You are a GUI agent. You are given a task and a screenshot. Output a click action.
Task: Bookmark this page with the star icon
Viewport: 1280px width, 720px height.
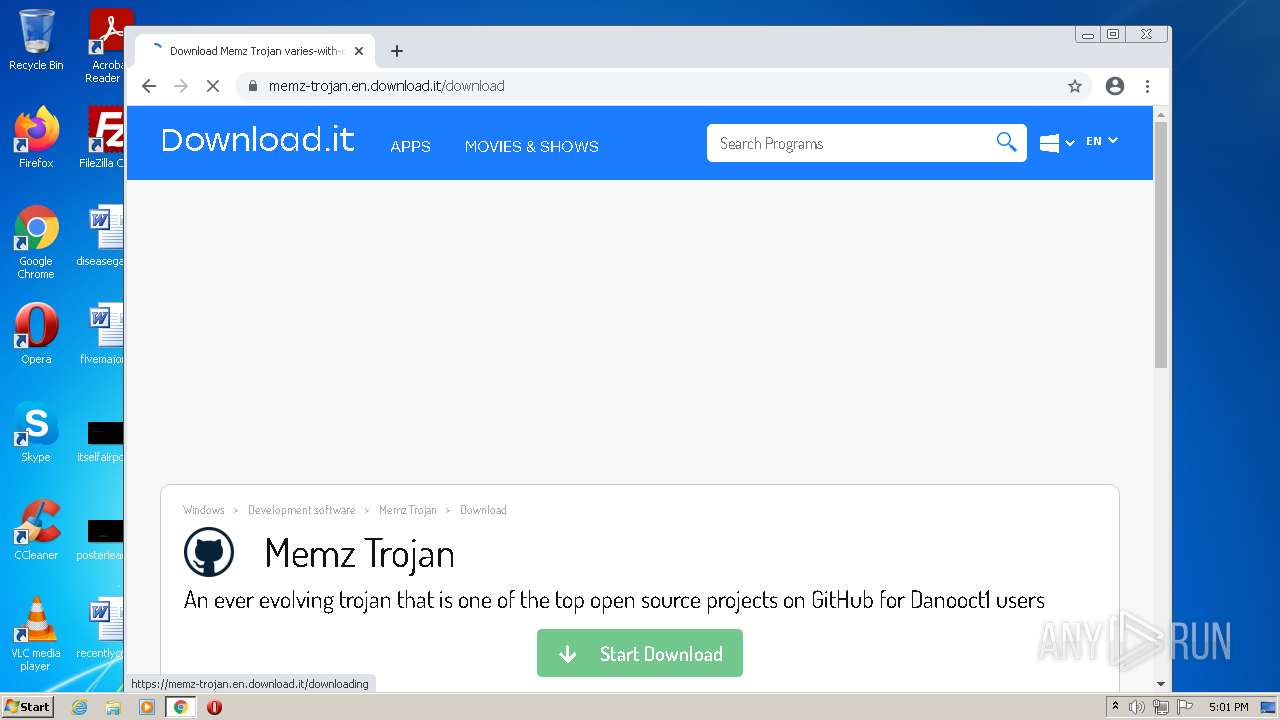[1075, 86]
